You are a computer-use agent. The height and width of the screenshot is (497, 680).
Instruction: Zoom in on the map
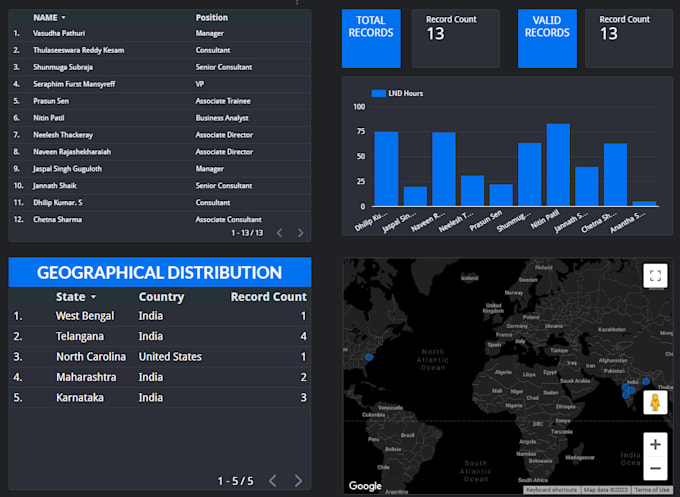click(x=655, y=445)
